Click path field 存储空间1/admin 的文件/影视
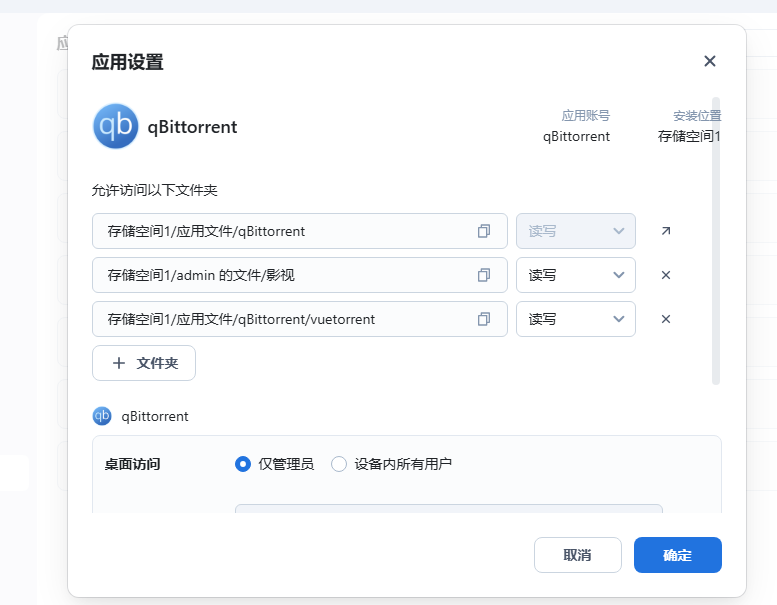 pos(300,275)
